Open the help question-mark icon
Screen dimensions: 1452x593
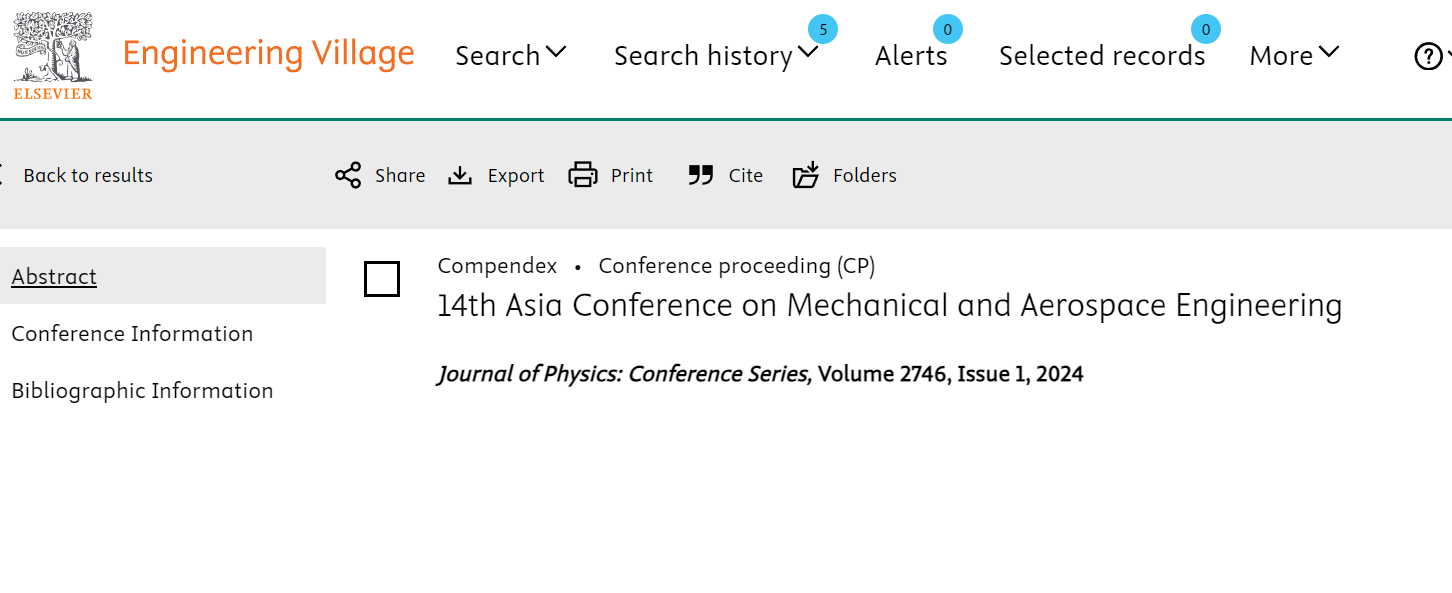click(1428, 56)
